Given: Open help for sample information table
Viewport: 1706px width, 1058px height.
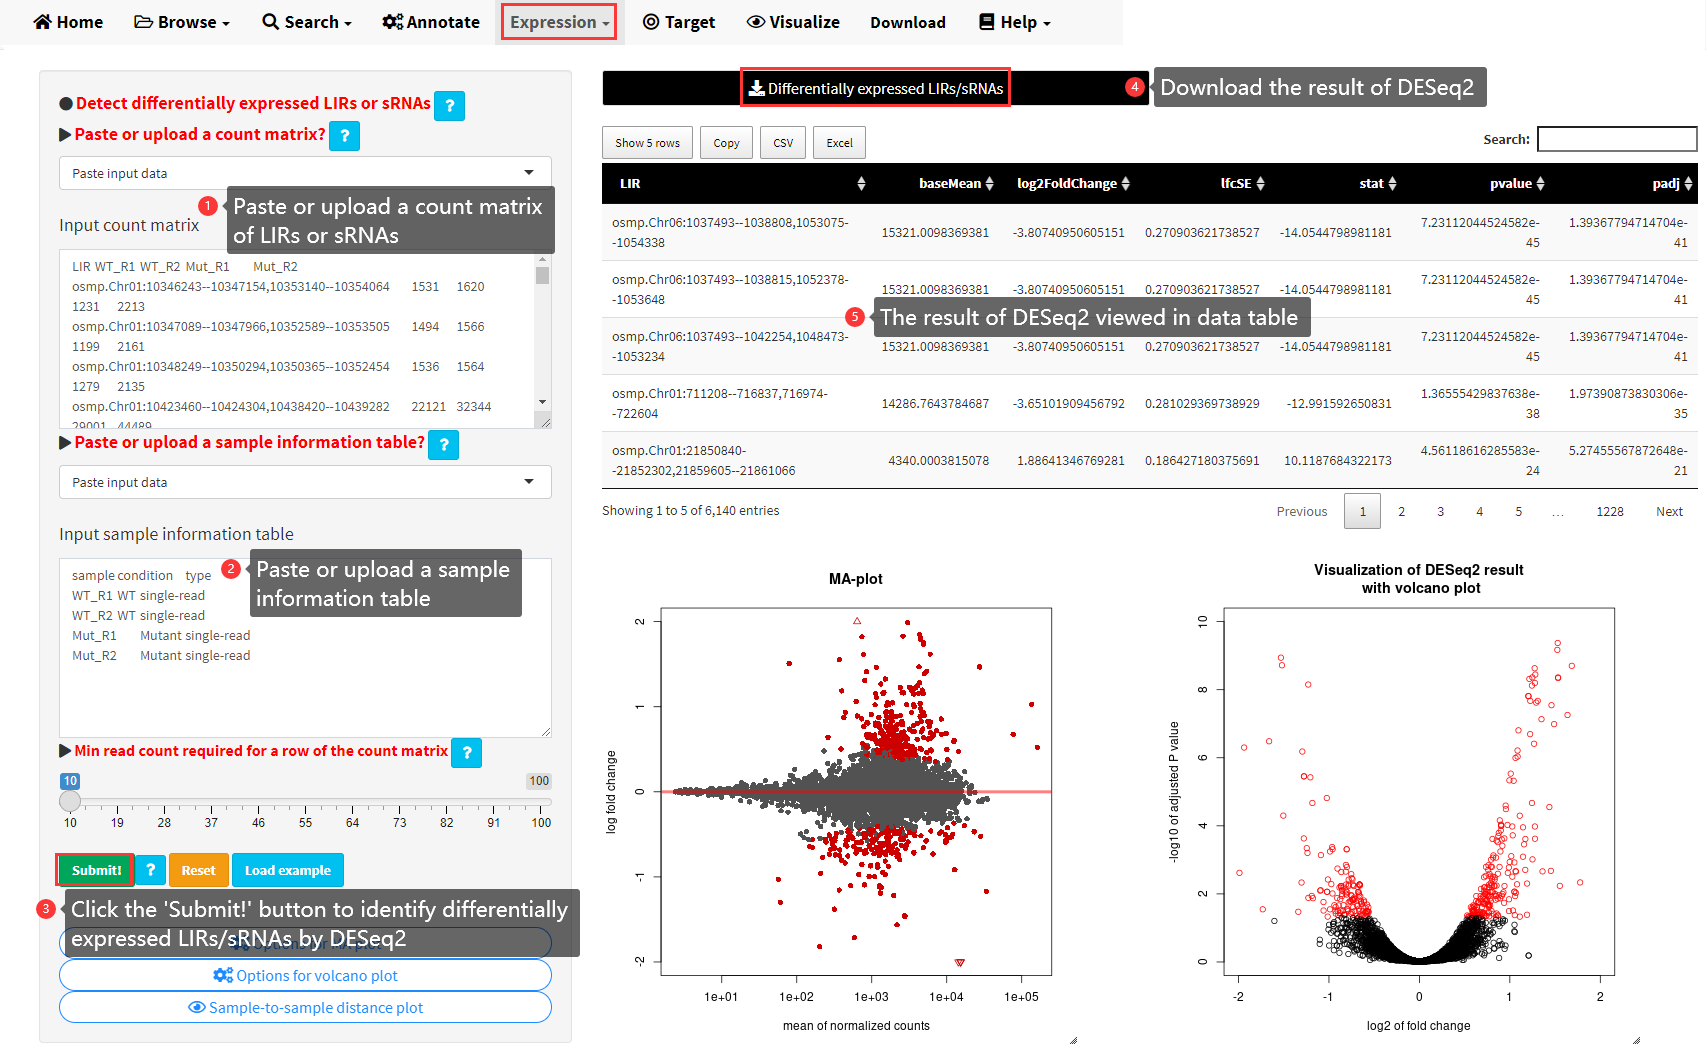Looking at the screenshot, I should click(x=443, y=444).
